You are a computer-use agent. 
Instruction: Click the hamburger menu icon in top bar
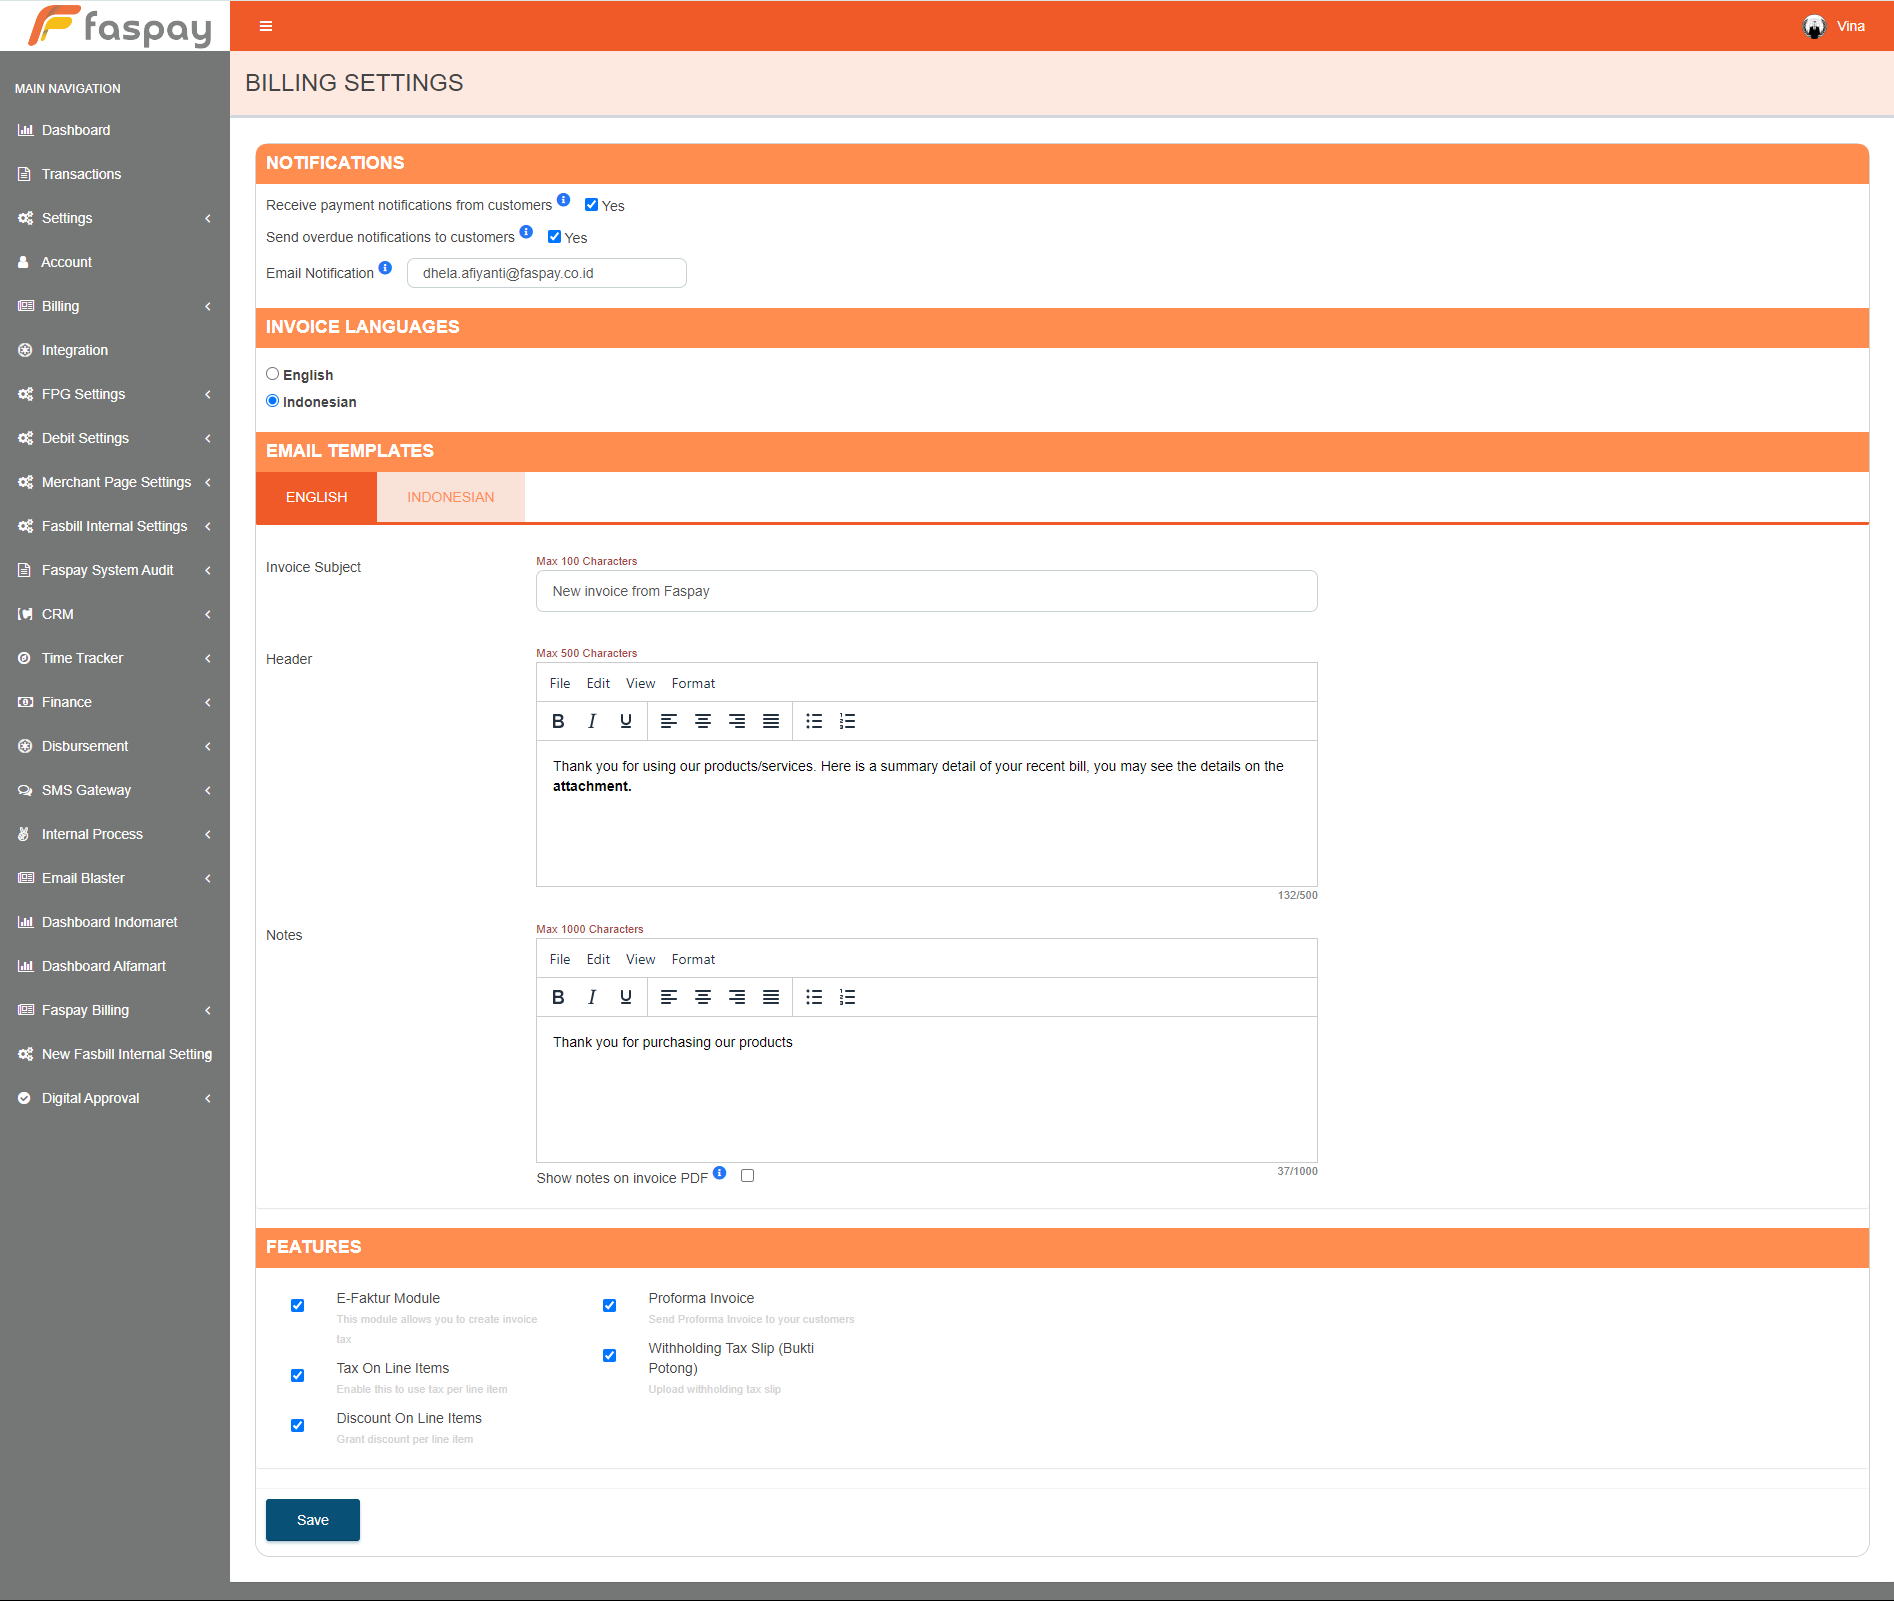(266, 26)
